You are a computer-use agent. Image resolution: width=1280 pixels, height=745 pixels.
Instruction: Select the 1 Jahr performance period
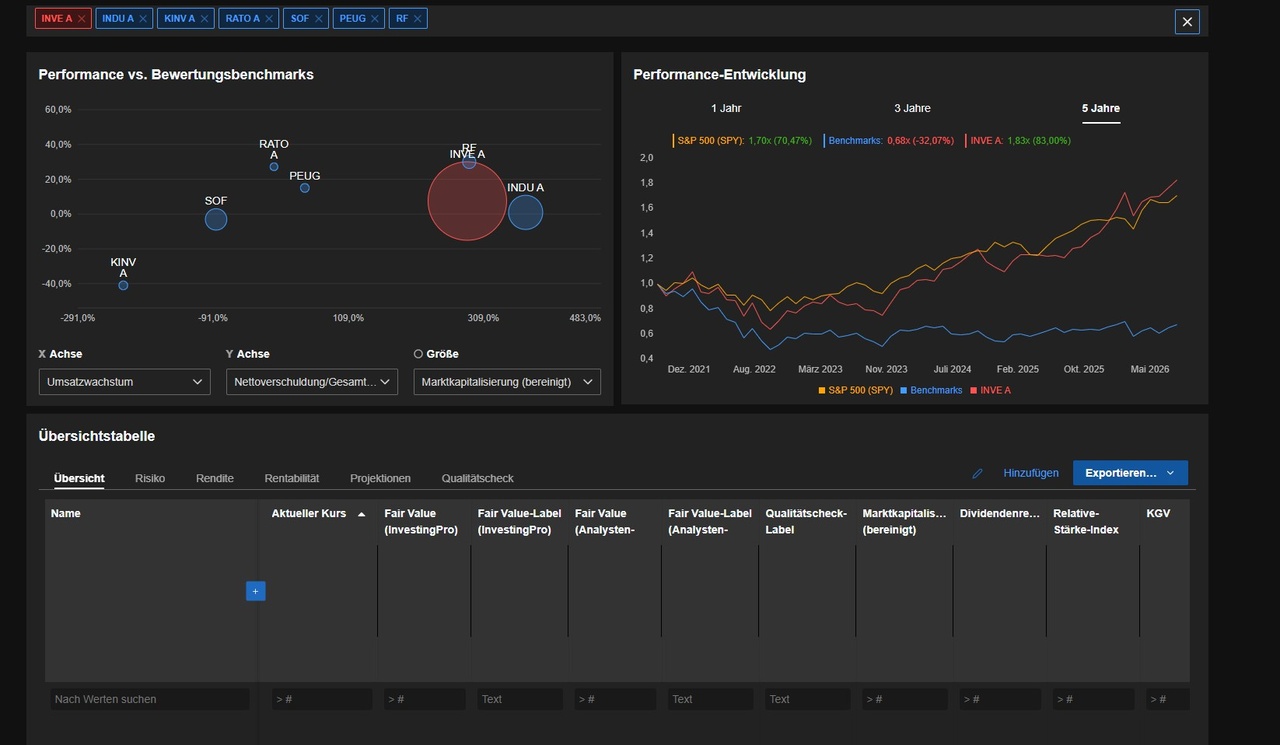tap(726, 108)
